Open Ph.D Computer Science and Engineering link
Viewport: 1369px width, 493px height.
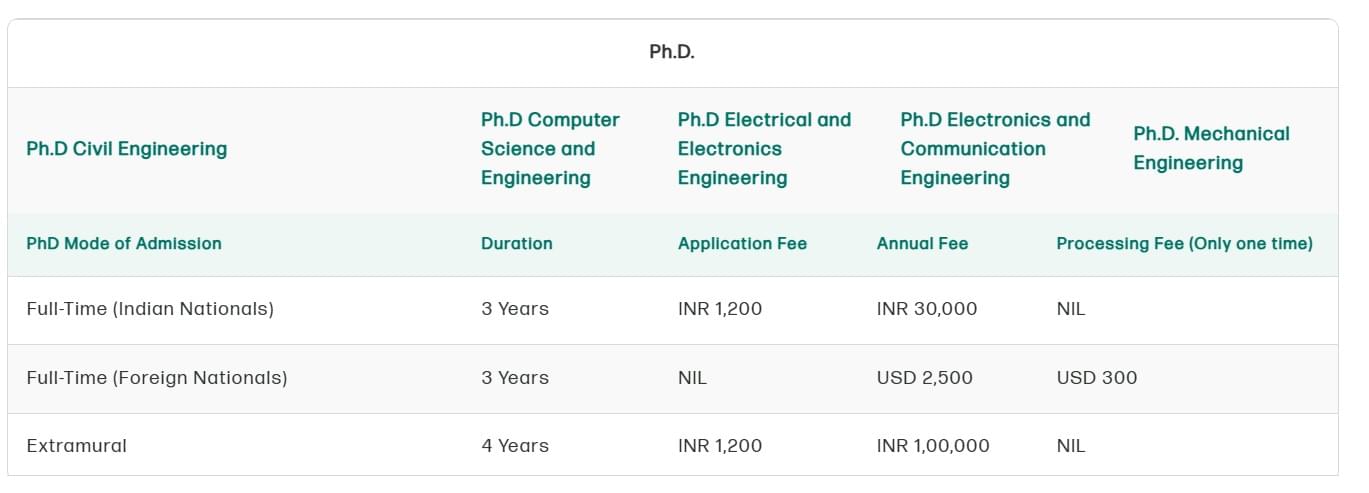(550, 149)
